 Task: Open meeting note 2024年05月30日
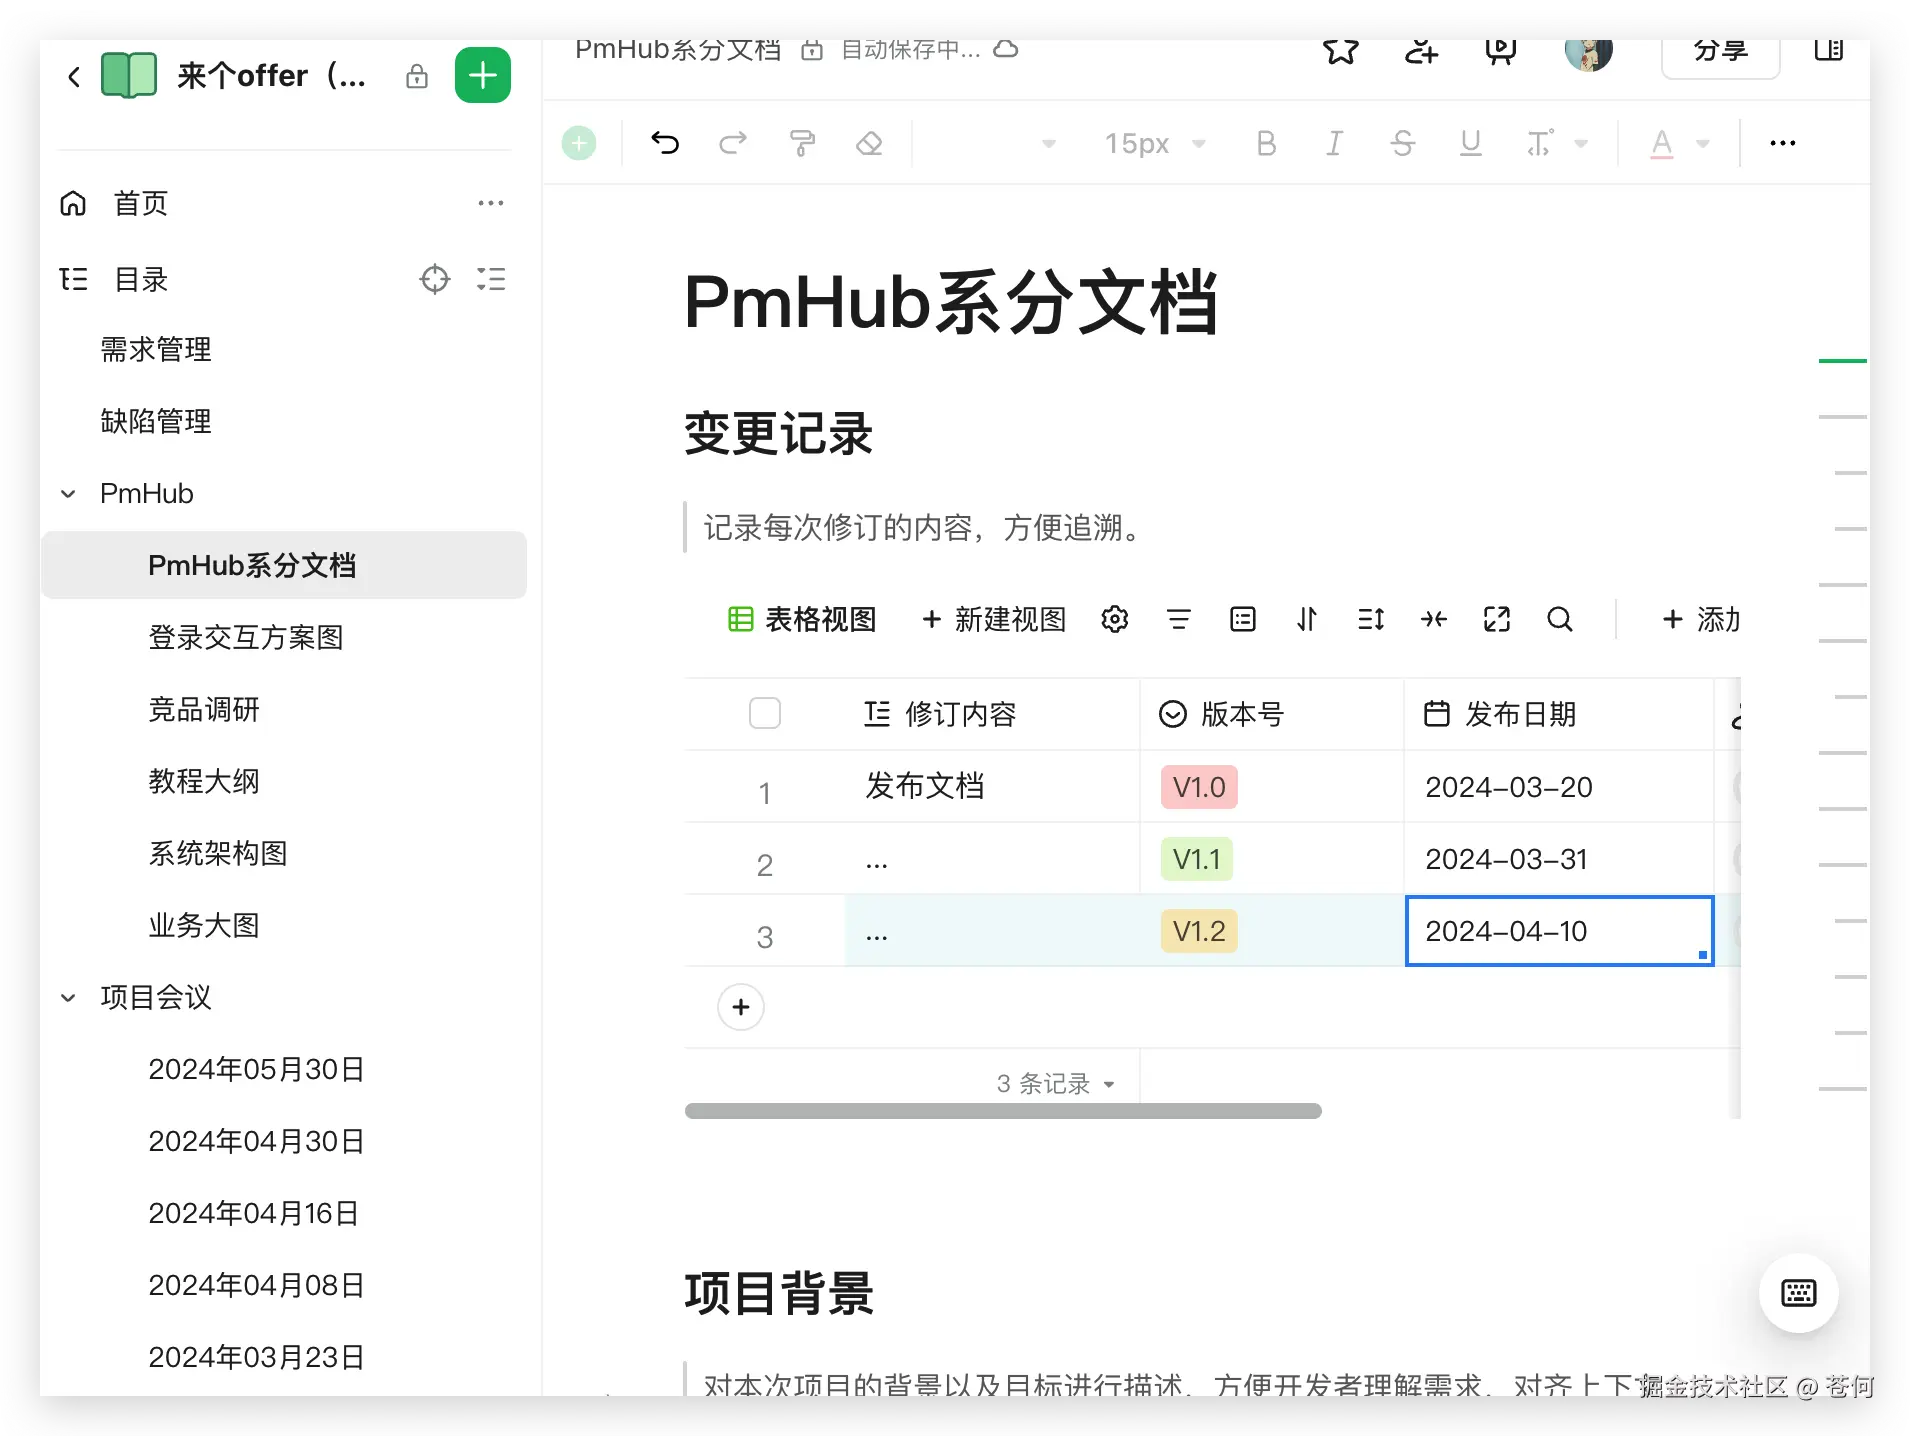[256, 1069]
